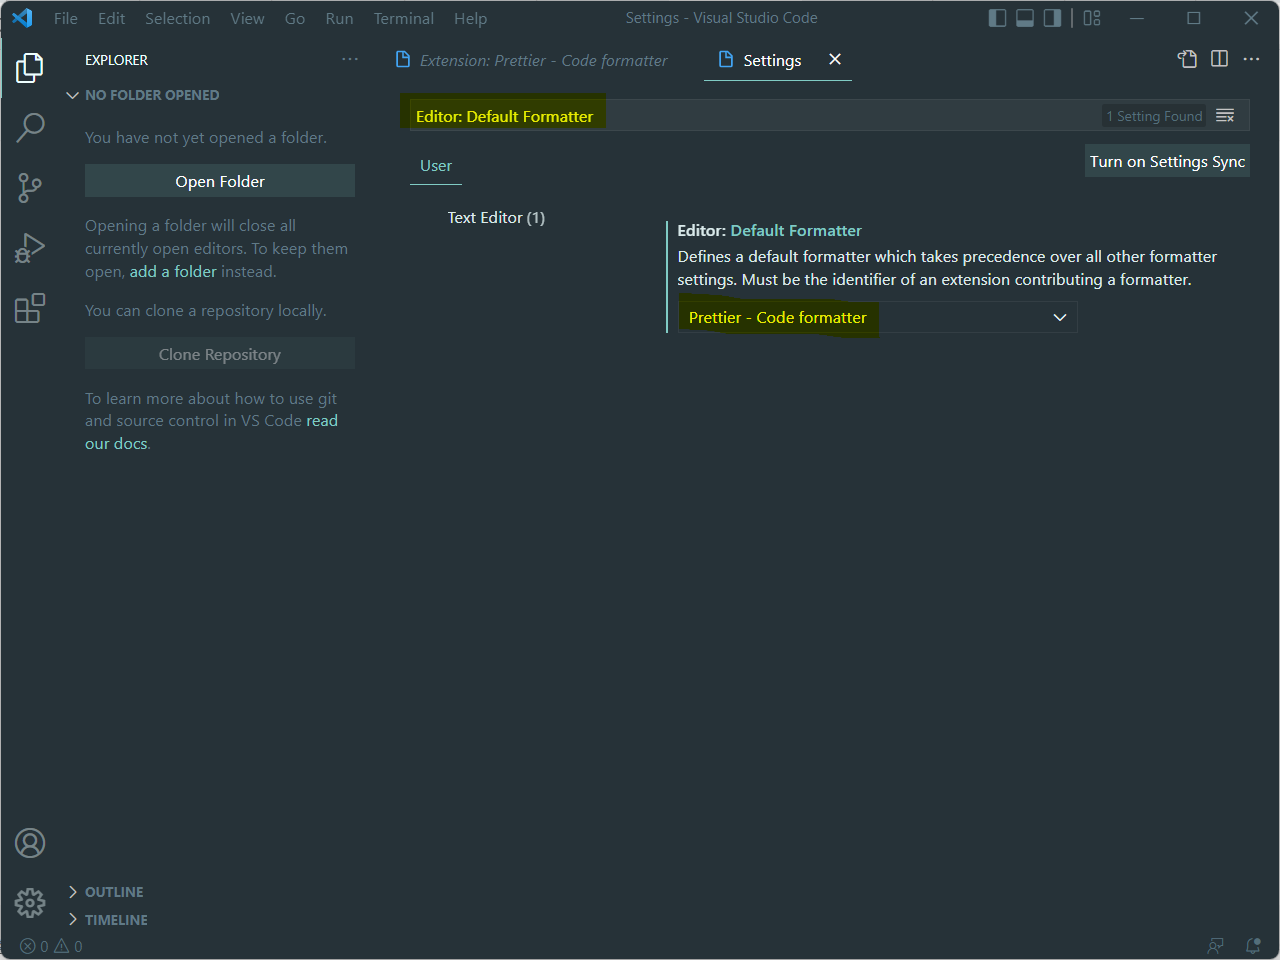This screenshot has height=960, width=1280.
Task: Switch to Extension: Prettier tab
Action: pos(533,60)
